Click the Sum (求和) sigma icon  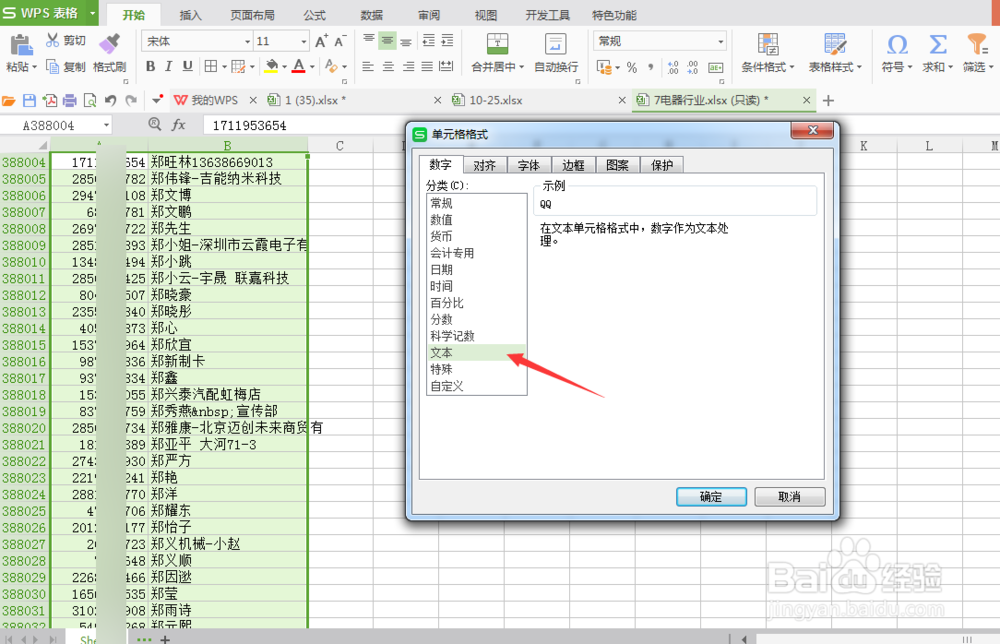point(938,44)
